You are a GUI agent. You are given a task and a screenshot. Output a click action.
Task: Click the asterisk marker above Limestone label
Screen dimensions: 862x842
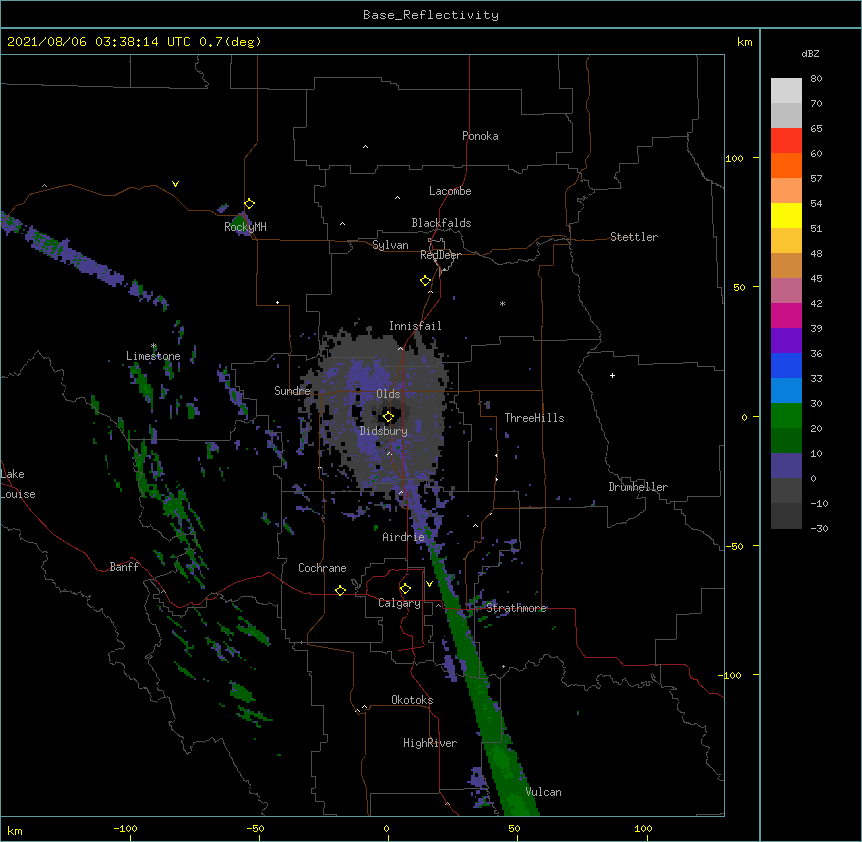pyautogui.click(x=153, y=346)
